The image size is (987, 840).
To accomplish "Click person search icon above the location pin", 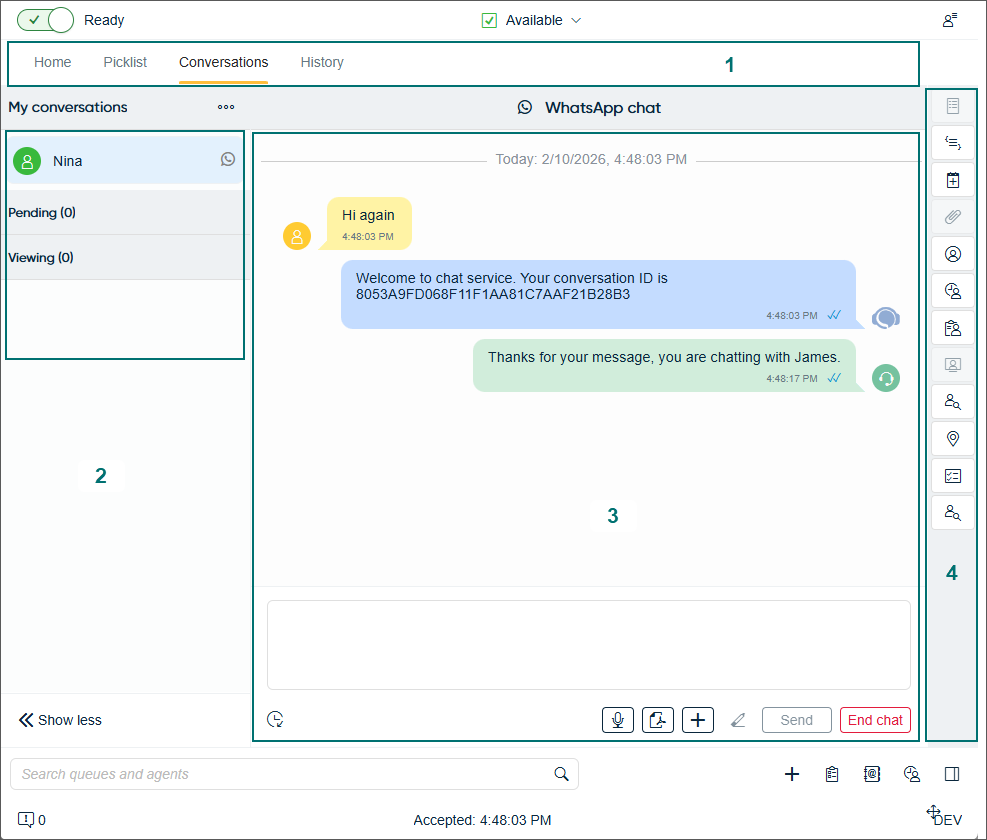I will point(953,402).
